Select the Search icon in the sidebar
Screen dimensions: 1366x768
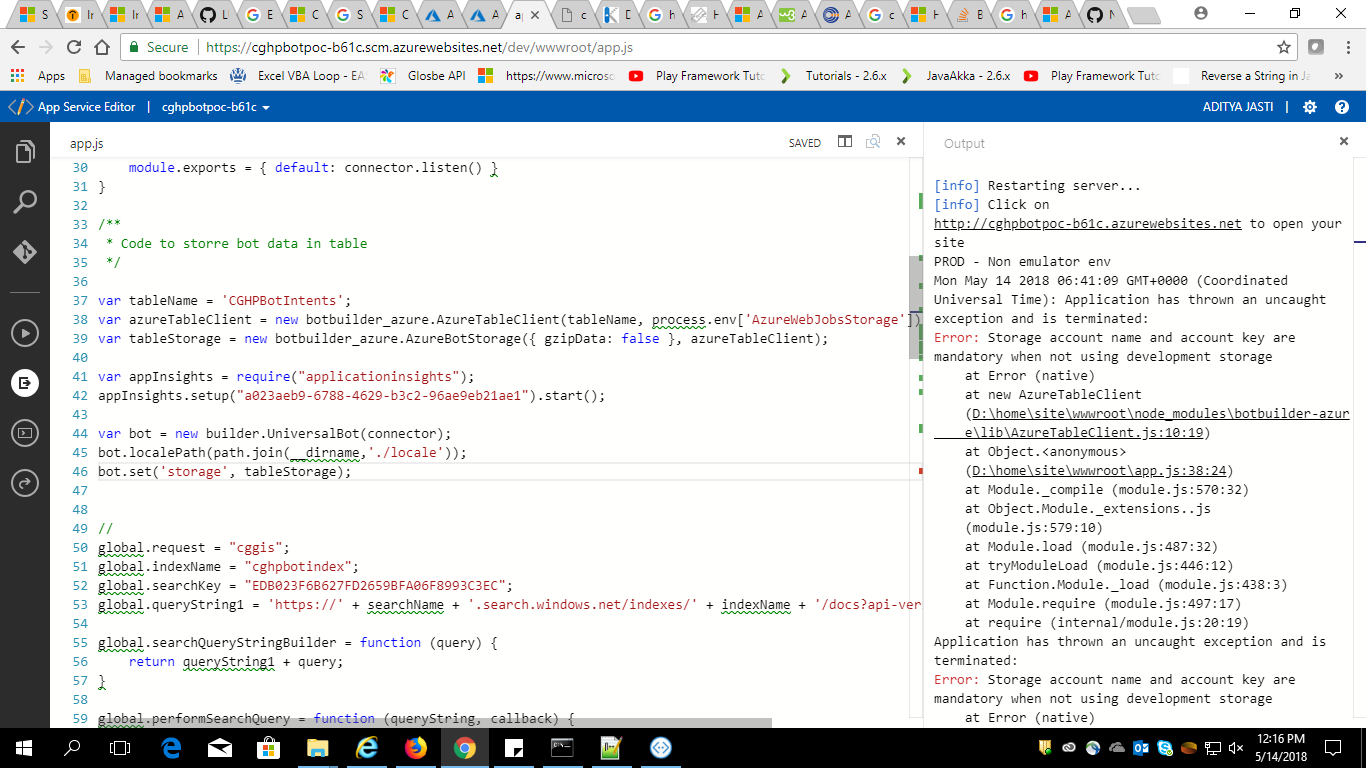pyautogui.click(x=24, y=200)
